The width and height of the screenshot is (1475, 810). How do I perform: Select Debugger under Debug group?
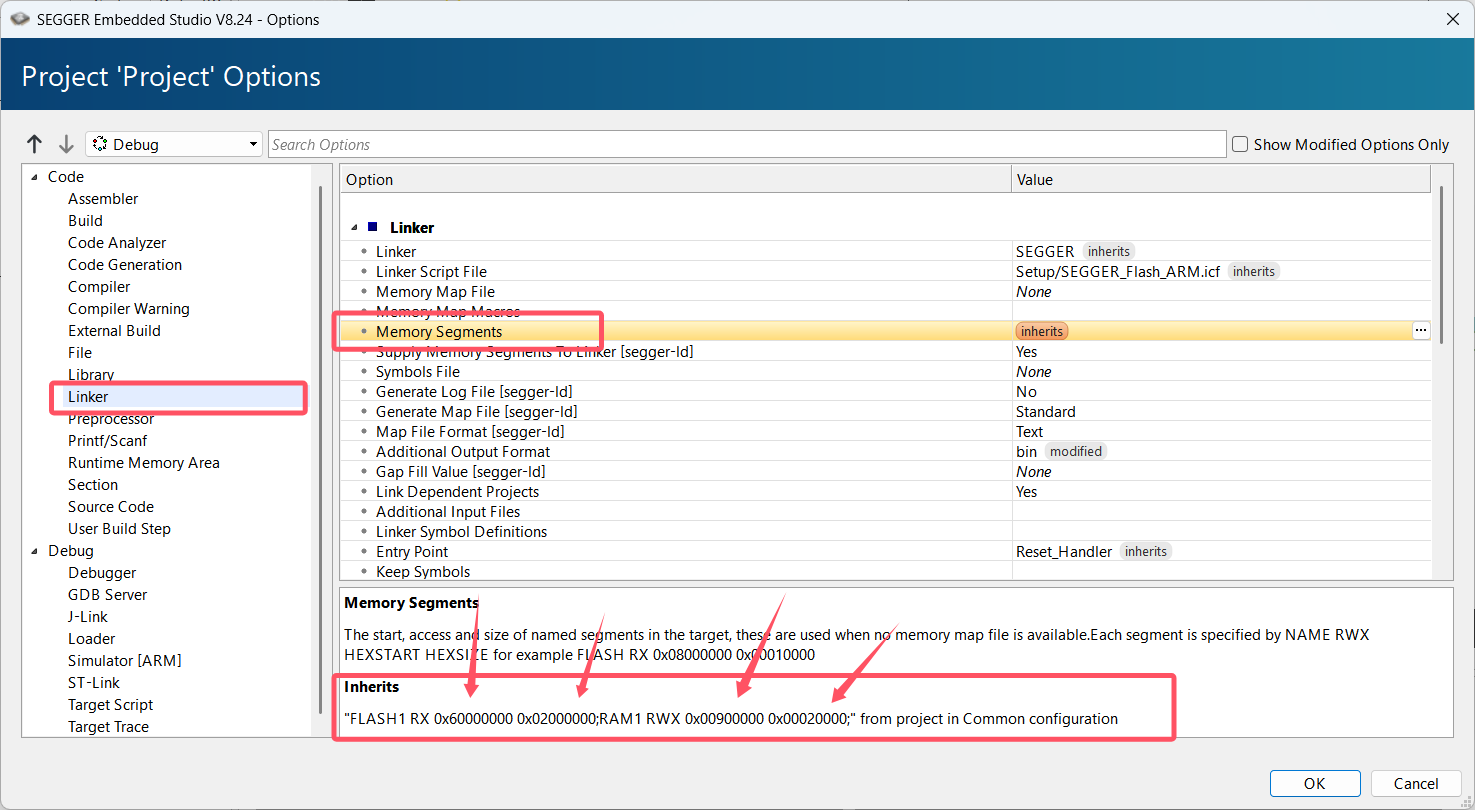tap(102, 573)
